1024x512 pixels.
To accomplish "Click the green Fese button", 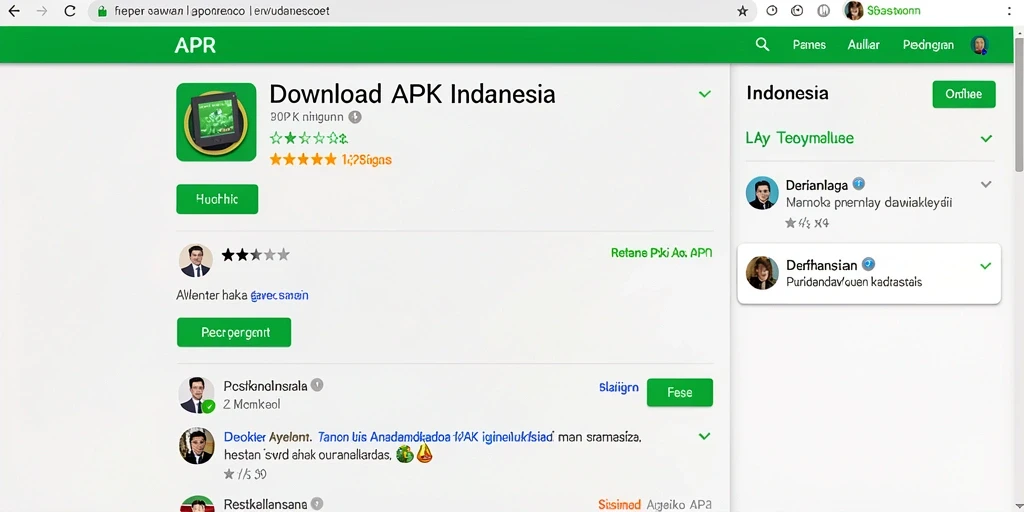I will tap(680, 392).
